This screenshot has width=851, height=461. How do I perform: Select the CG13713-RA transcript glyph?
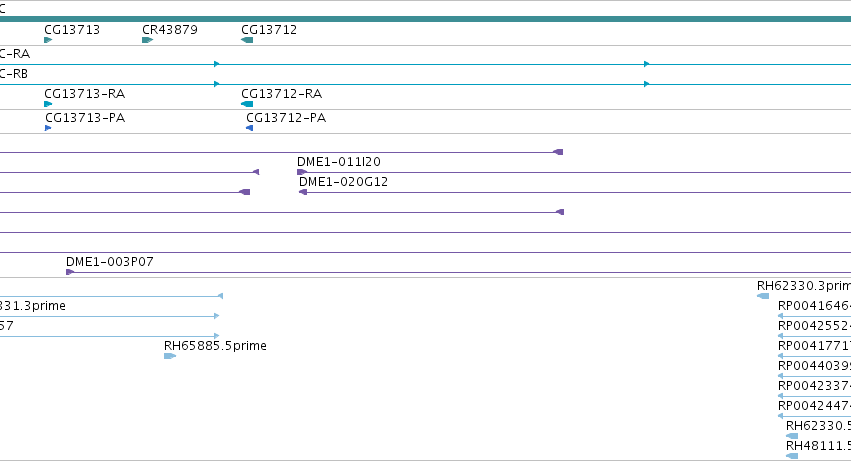coord(48,104)
